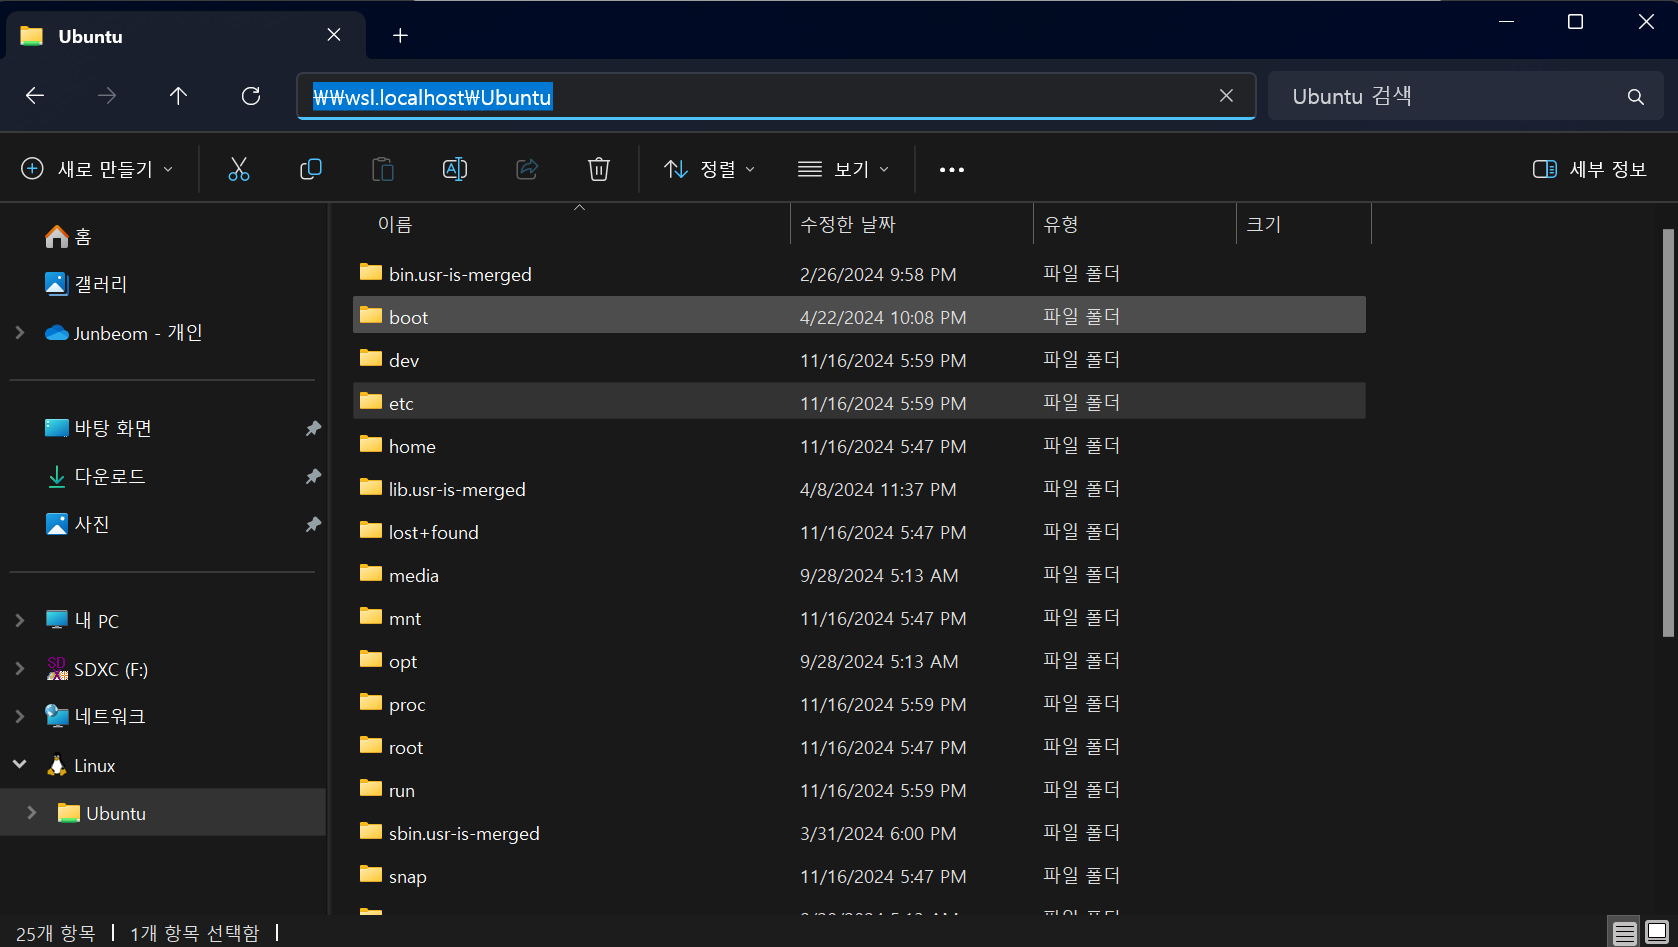Select the mnt folder row
The width and height of the screenshot is (1678, 947).
point(859,618)
